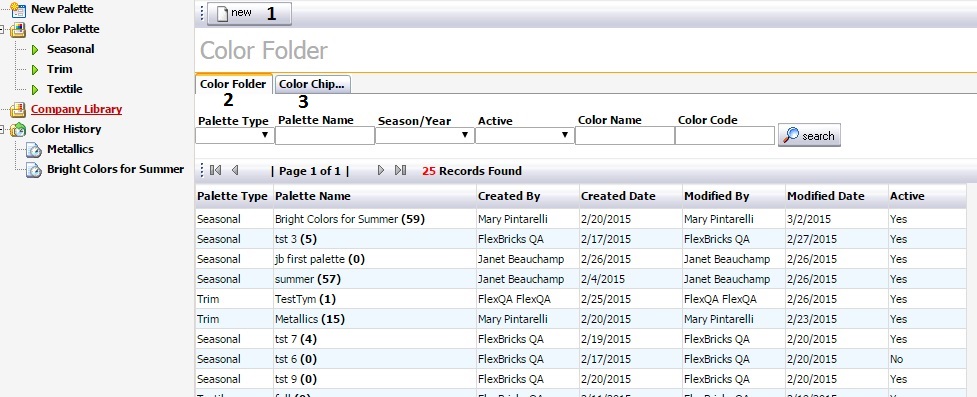Open the Company Library link

click(77, 109)
